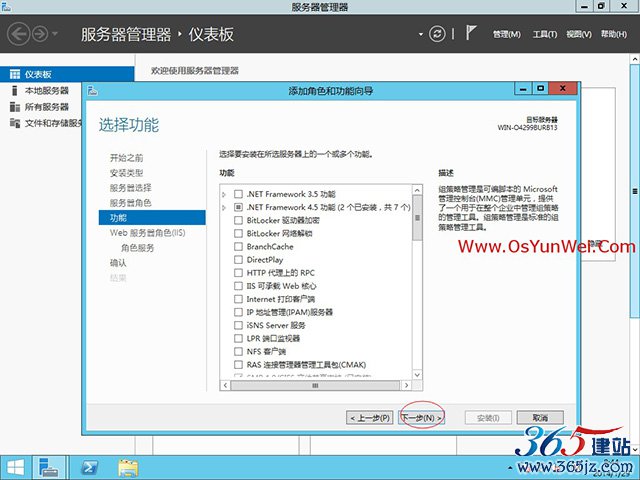Launch PowerShell from the taskbar
This screenshot has width=640, height=480.
89,468
